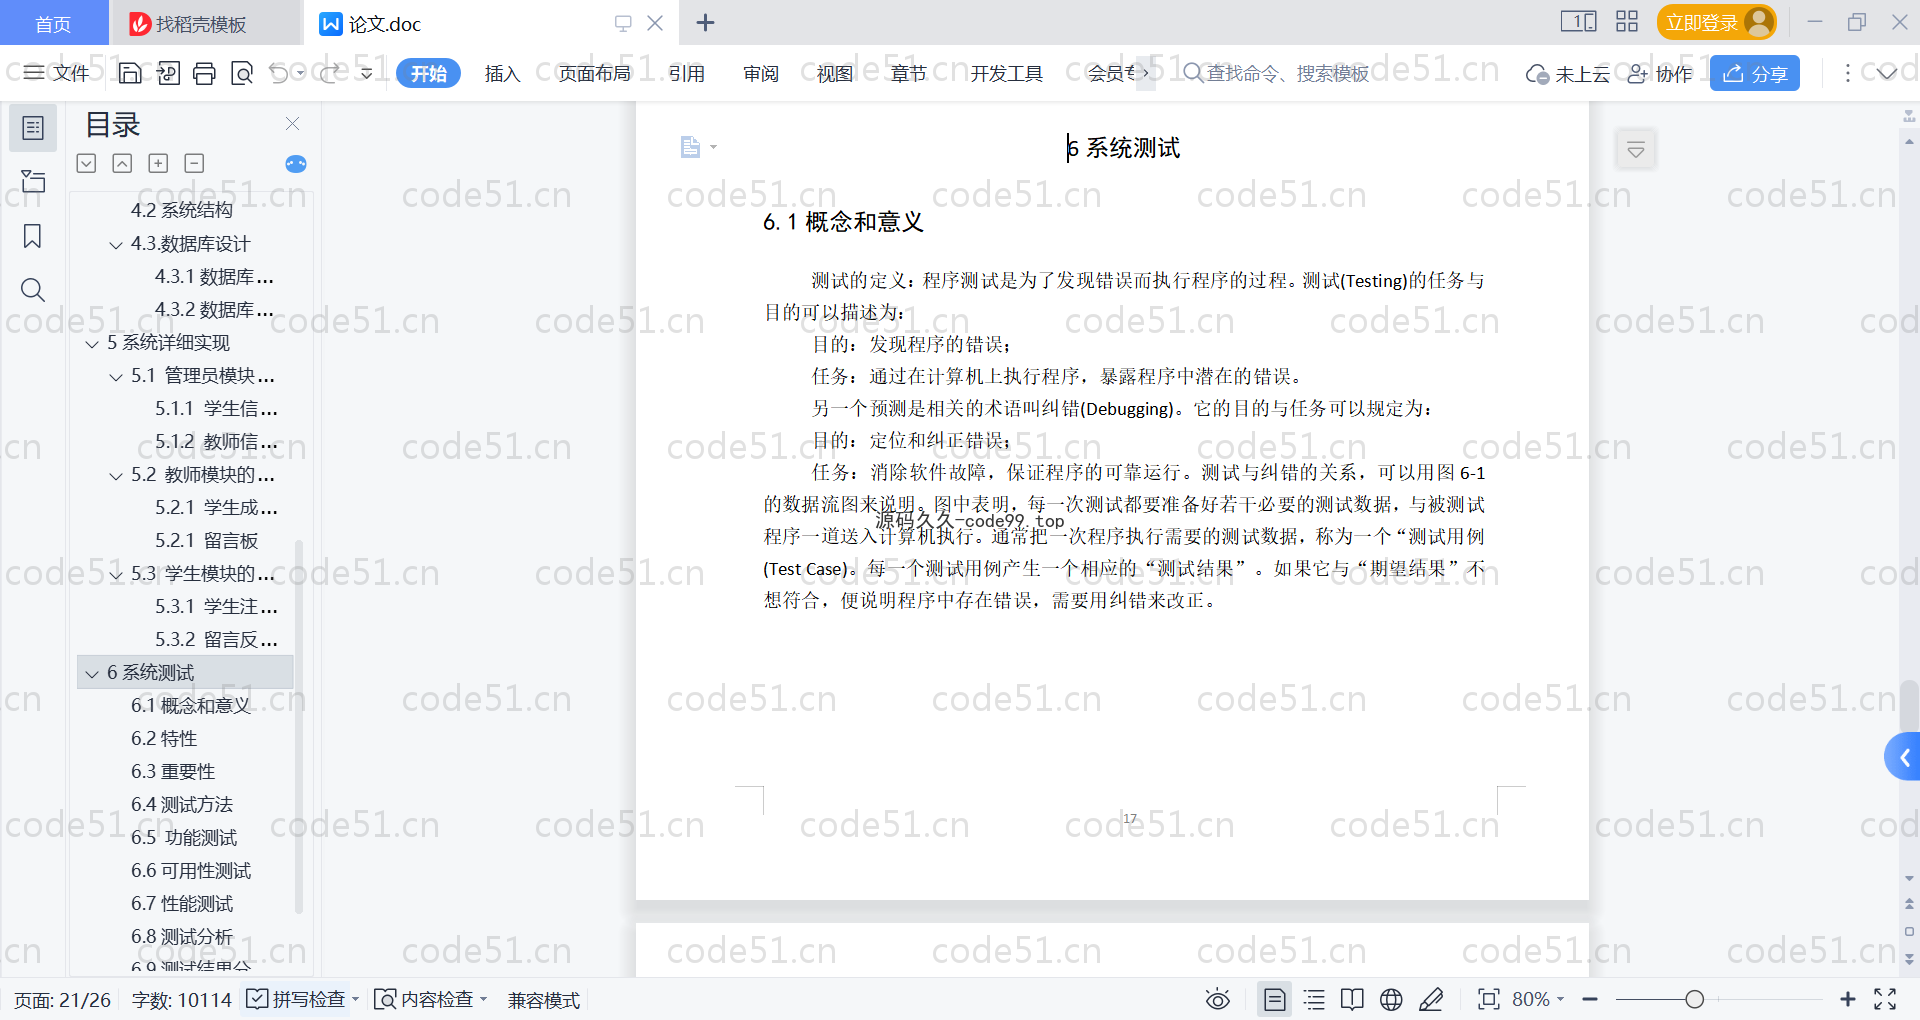Click the 协作 collaboration button
Image resolution: width=1920 pixels, height=1020 pixels.
tap(1660, 73)
